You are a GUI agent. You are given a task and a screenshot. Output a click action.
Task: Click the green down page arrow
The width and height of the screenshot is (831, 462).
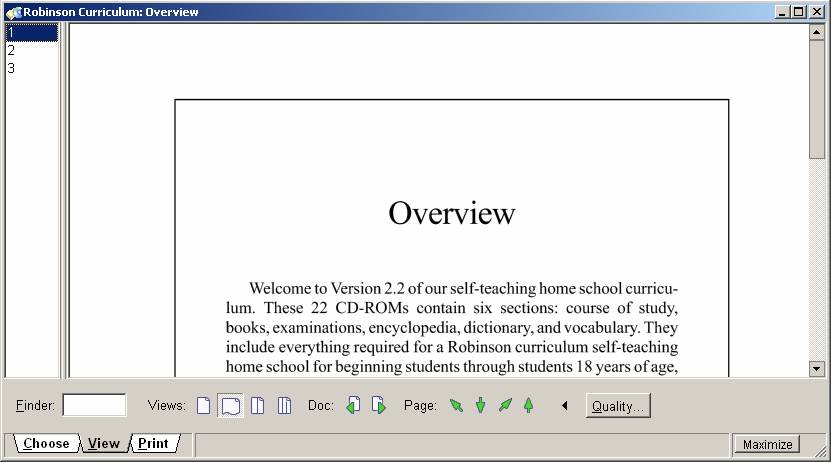[481, 406]
